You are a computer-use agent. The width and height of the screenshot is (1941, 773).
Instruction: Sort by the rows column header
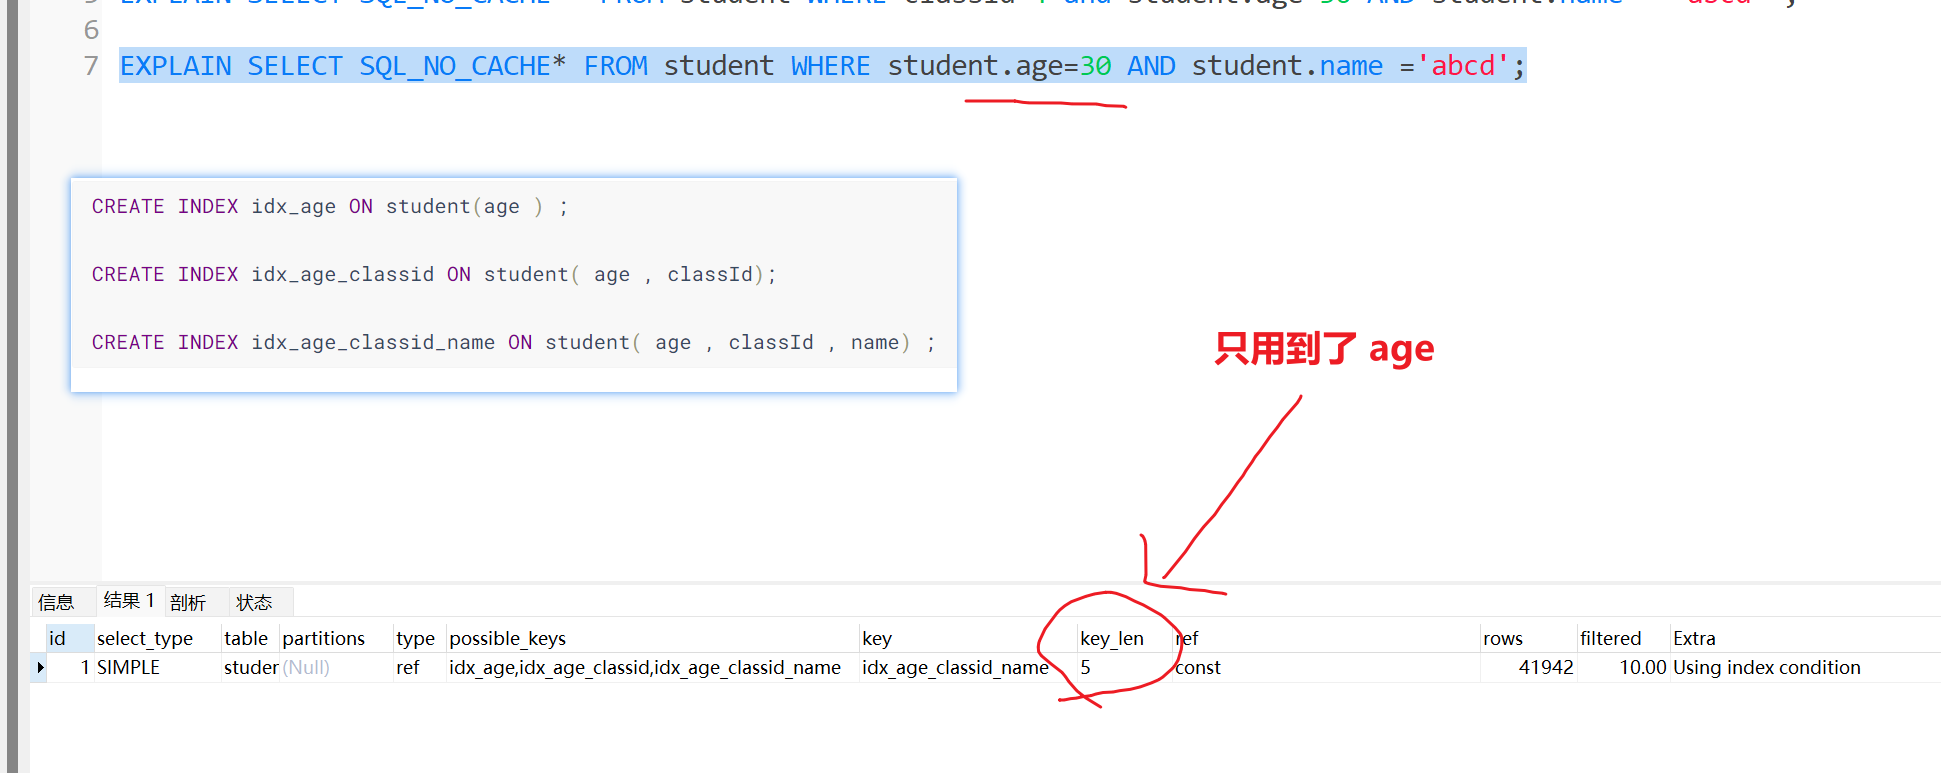point(1502,638)
